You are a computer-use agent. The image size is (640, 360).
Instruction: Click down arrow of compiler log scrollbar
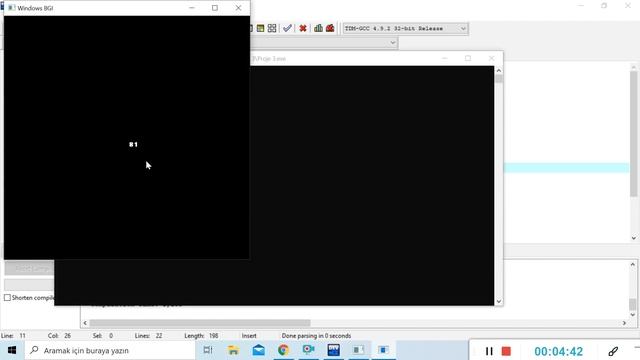pyautogui.click(x=633, y=315)
